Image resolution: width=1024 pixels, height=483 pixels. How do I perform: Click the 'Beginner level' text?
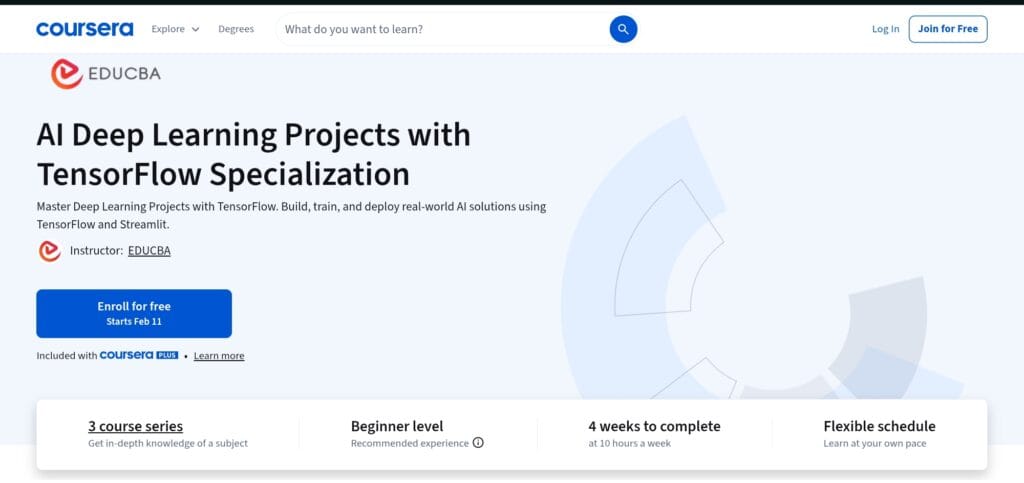397,426
